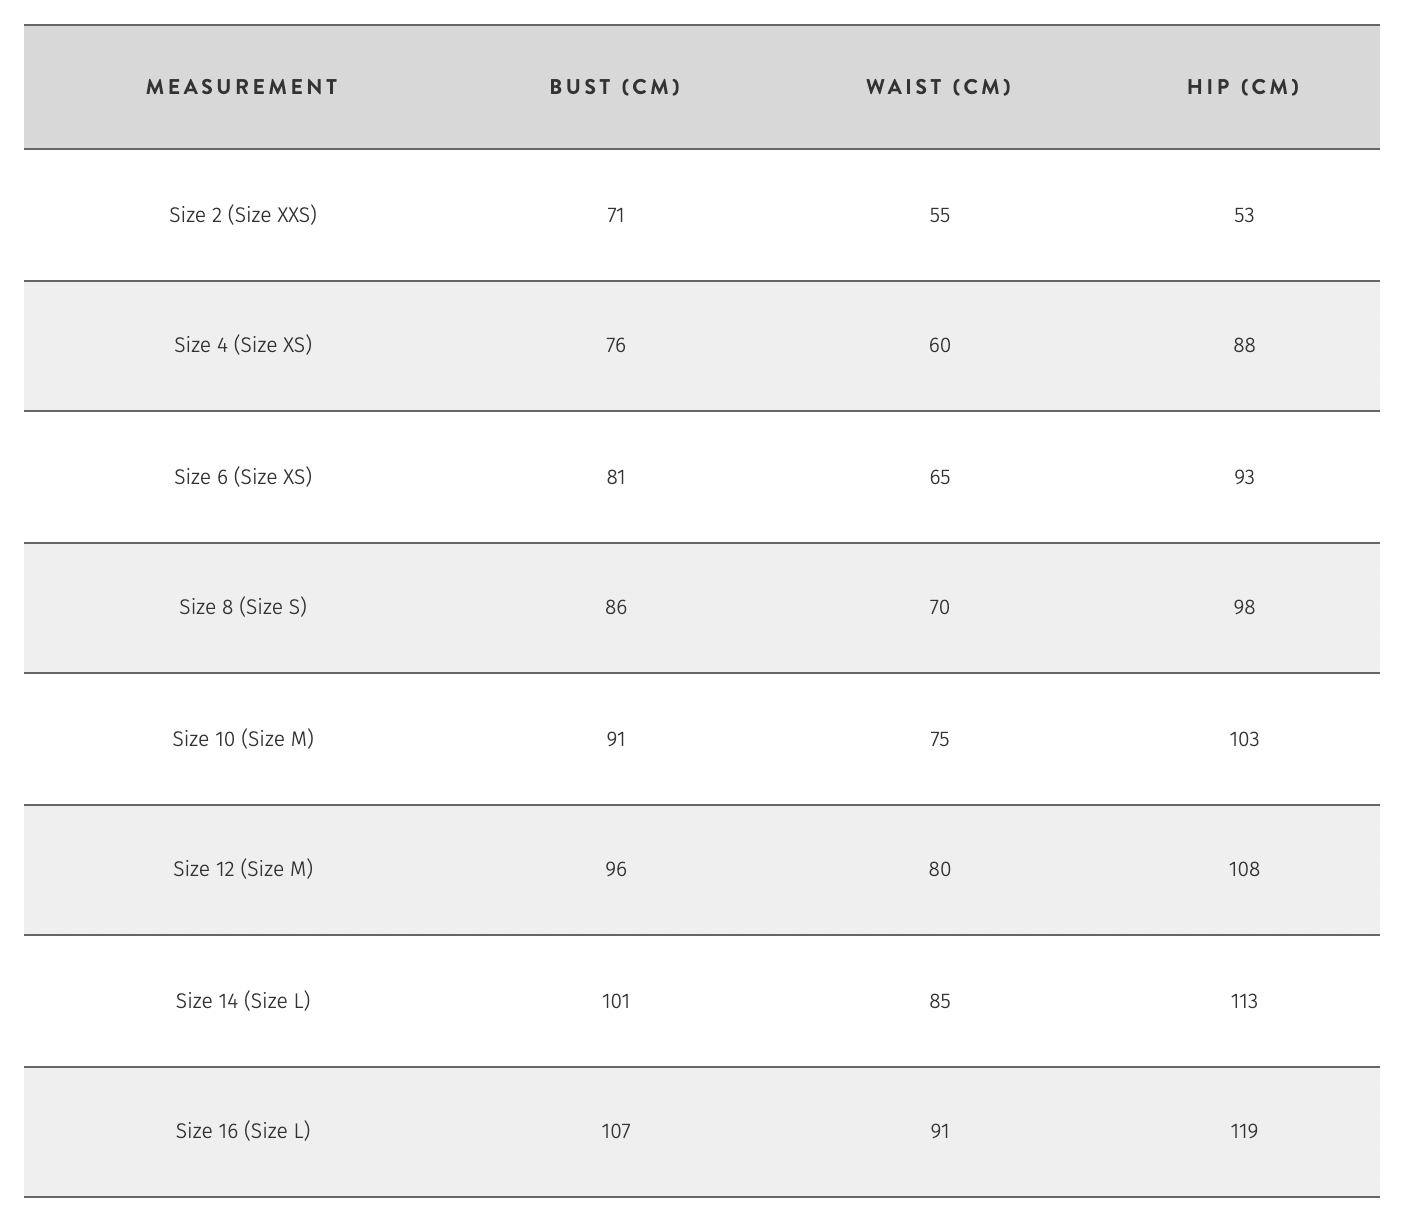Select the Size 4 (Size XS) row label

coord(243,345)
